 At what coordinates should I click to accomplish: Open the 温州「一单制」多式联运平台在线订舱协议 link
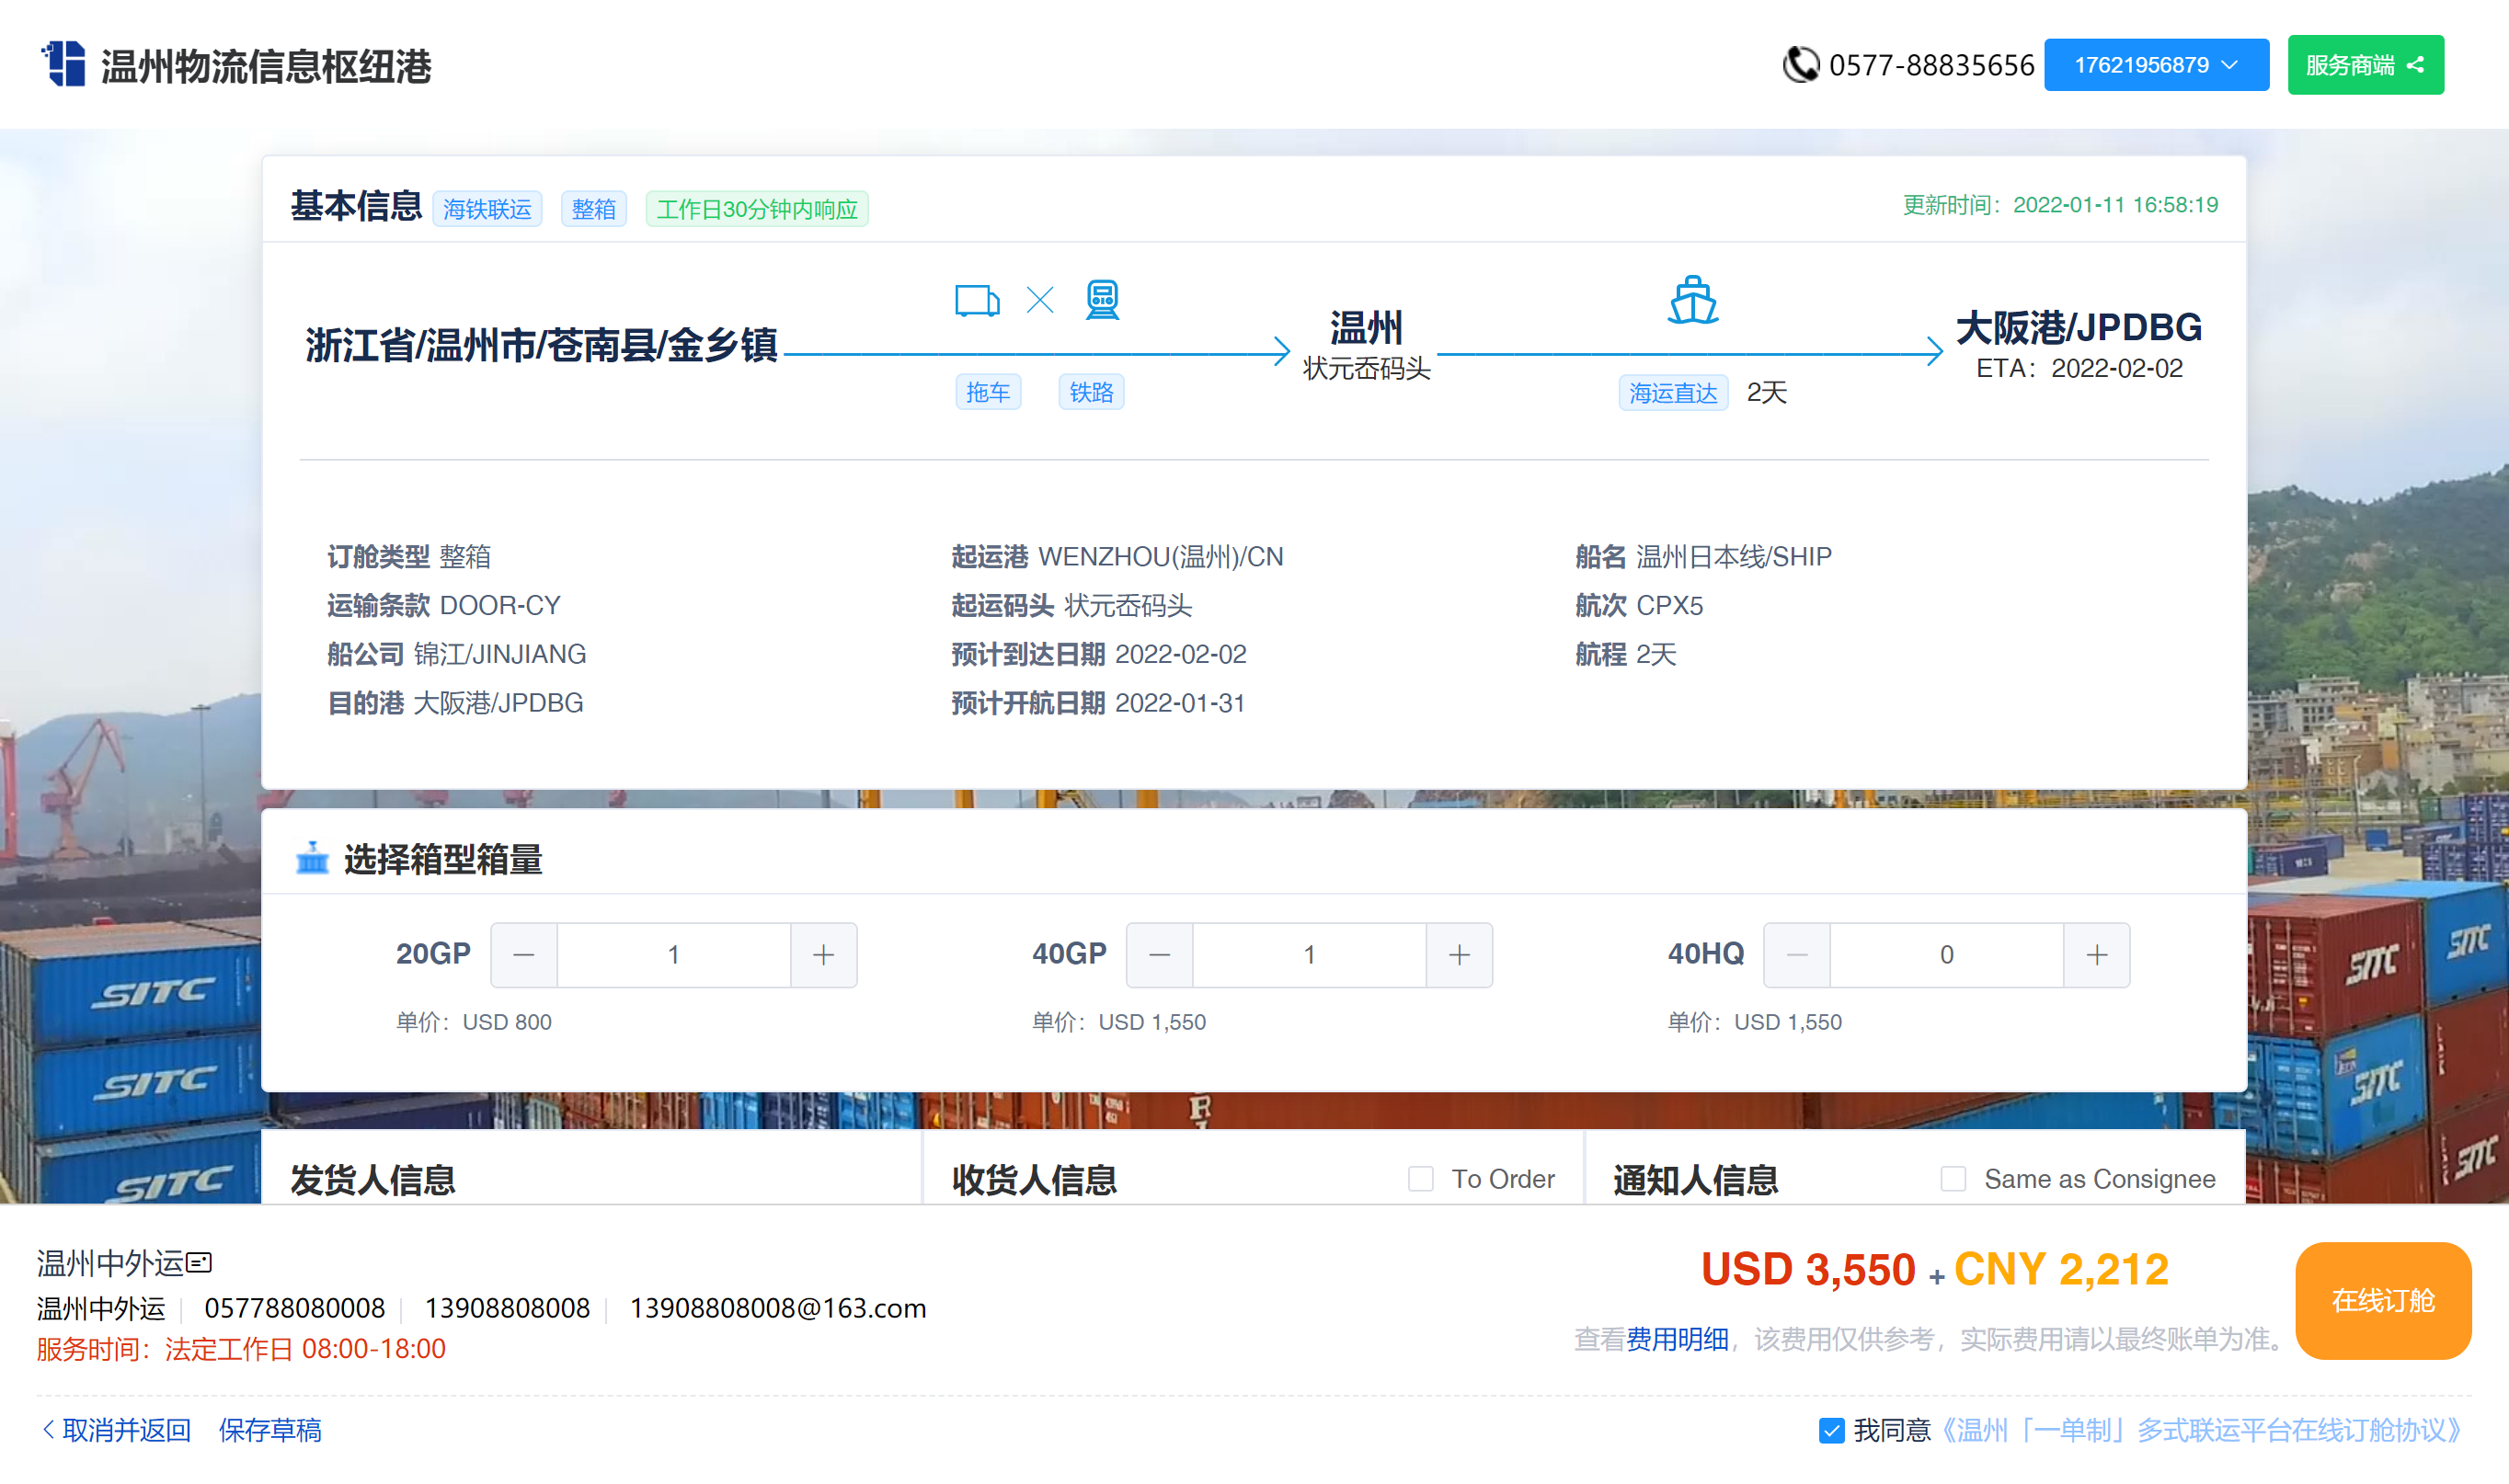pos(2203,1431)
